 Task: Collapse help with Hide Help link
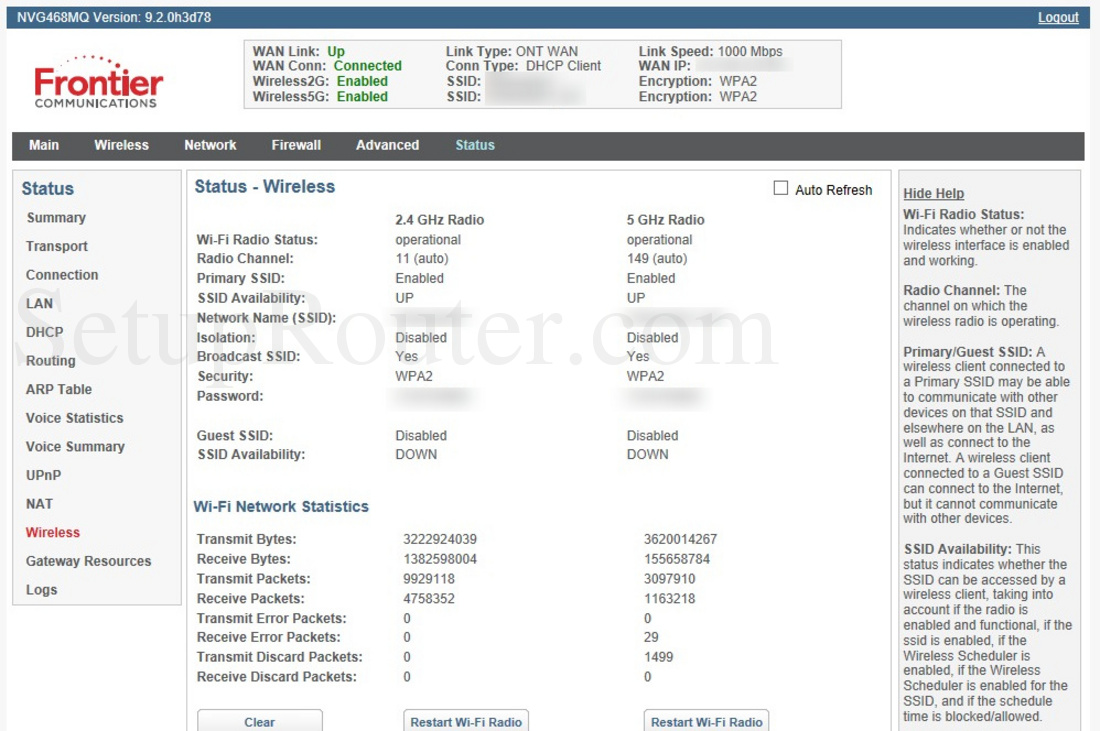point(933,194)
